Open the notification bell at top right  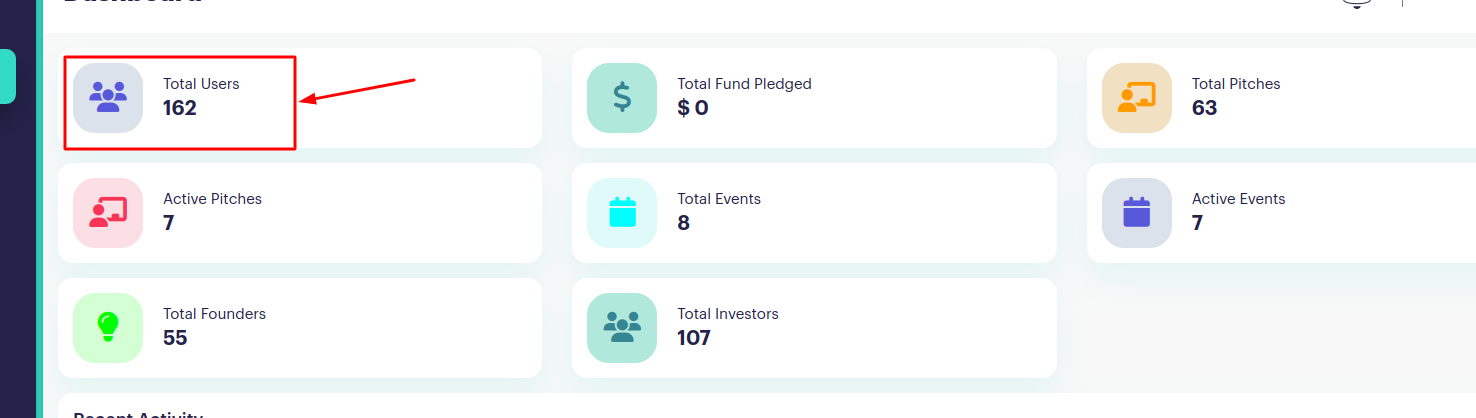point(1356,3)
